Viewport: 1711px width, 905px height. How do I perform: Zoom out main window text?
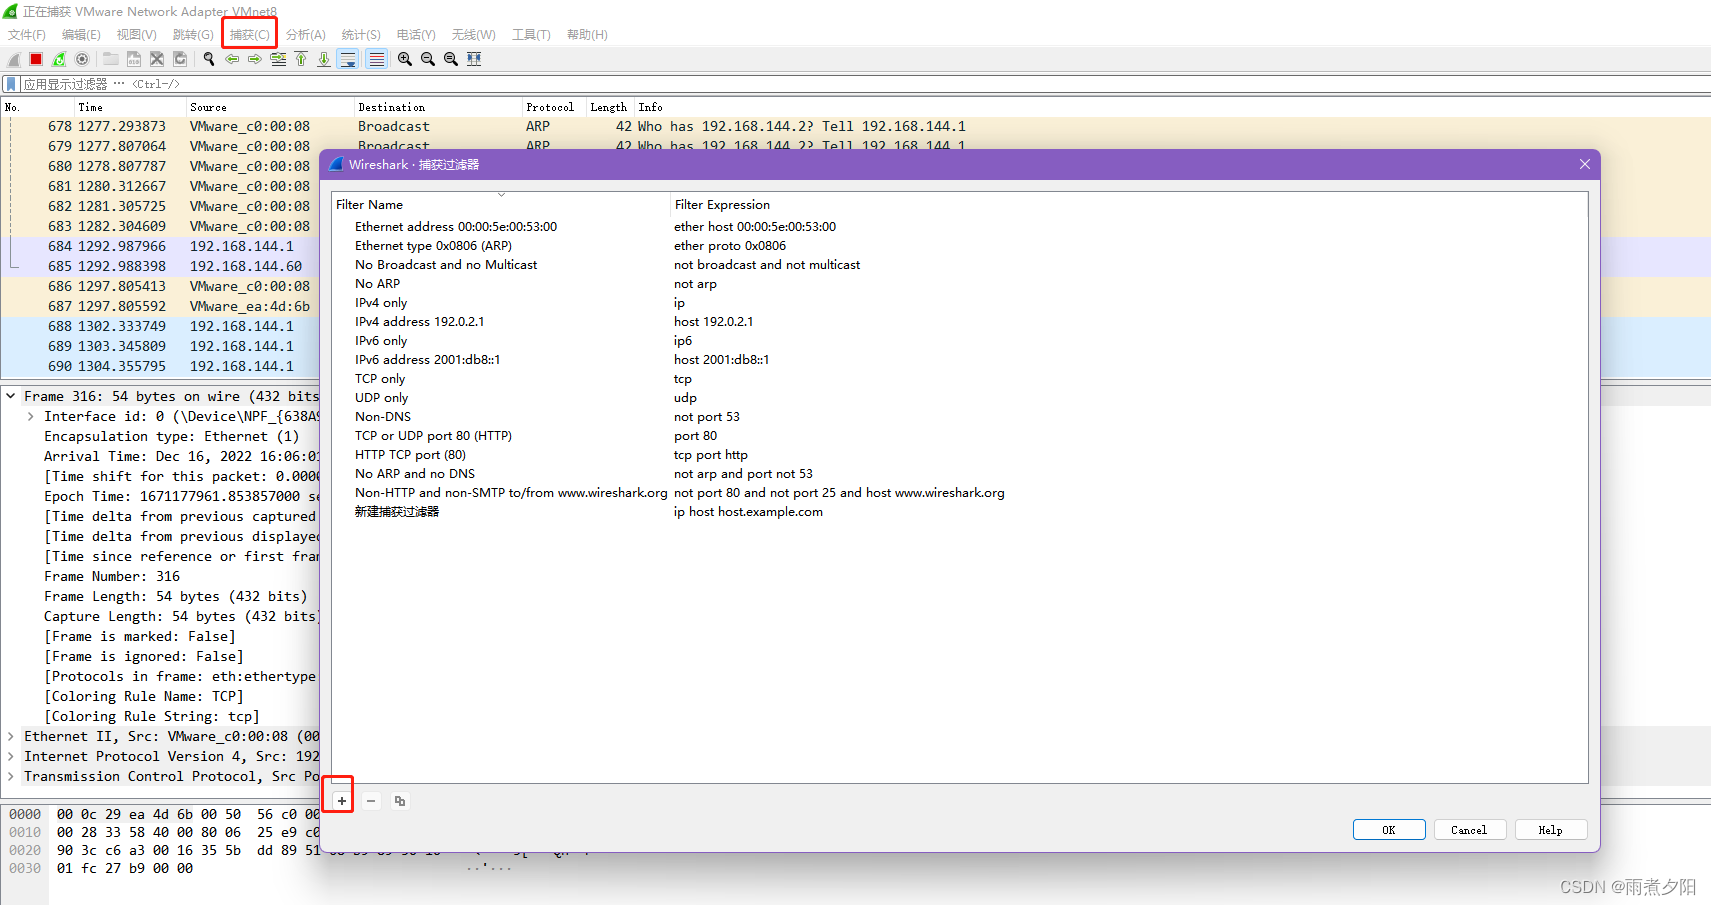(428, 59)
